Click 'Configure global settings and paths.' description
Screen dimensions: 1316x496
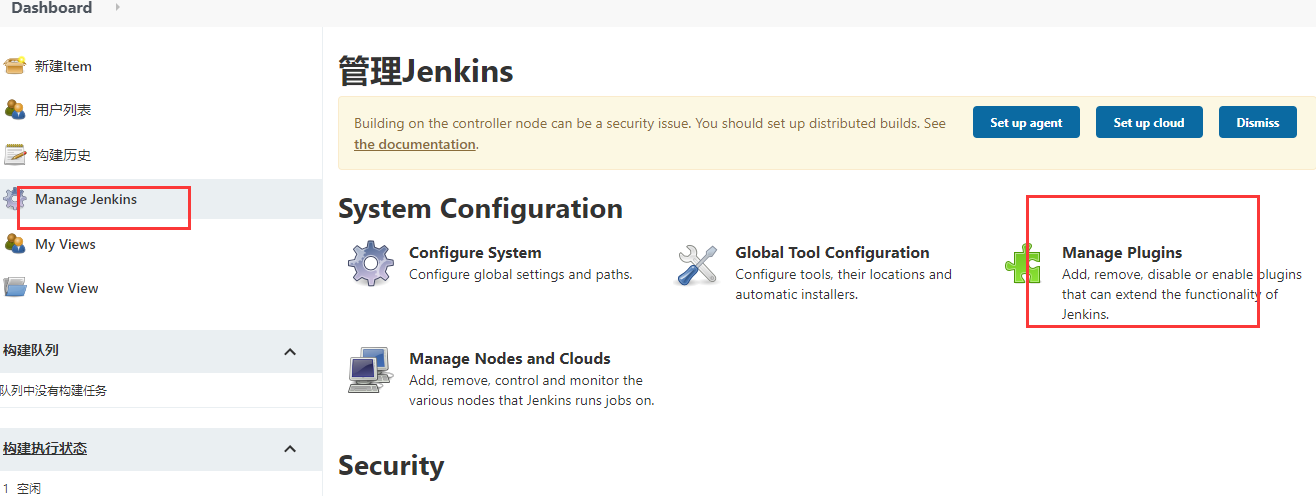[521, 274]
